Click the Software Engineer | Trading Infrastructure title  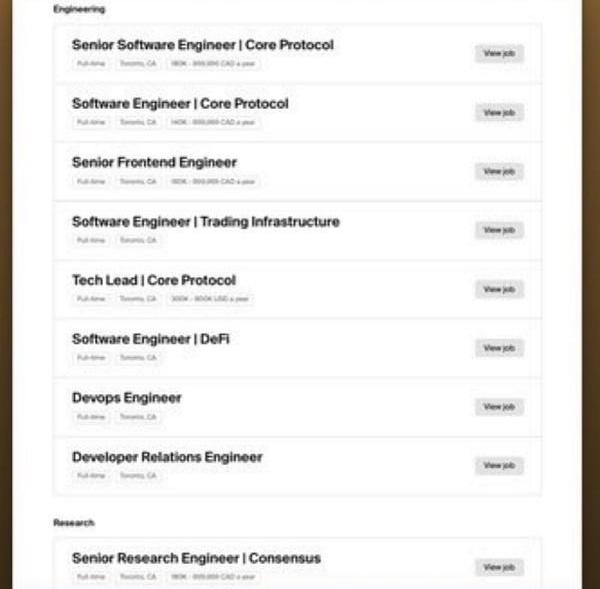(x=205, y=221)
